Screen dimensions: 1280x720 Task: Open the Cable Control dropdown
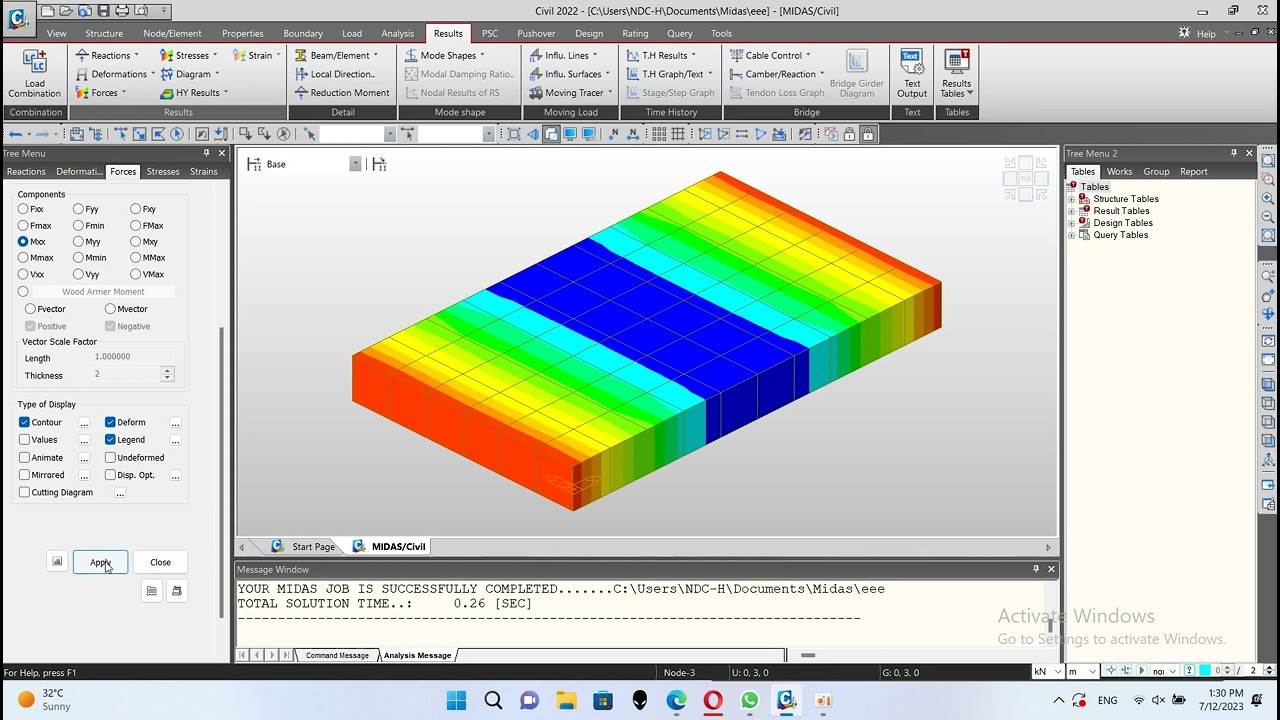point(770,55)
